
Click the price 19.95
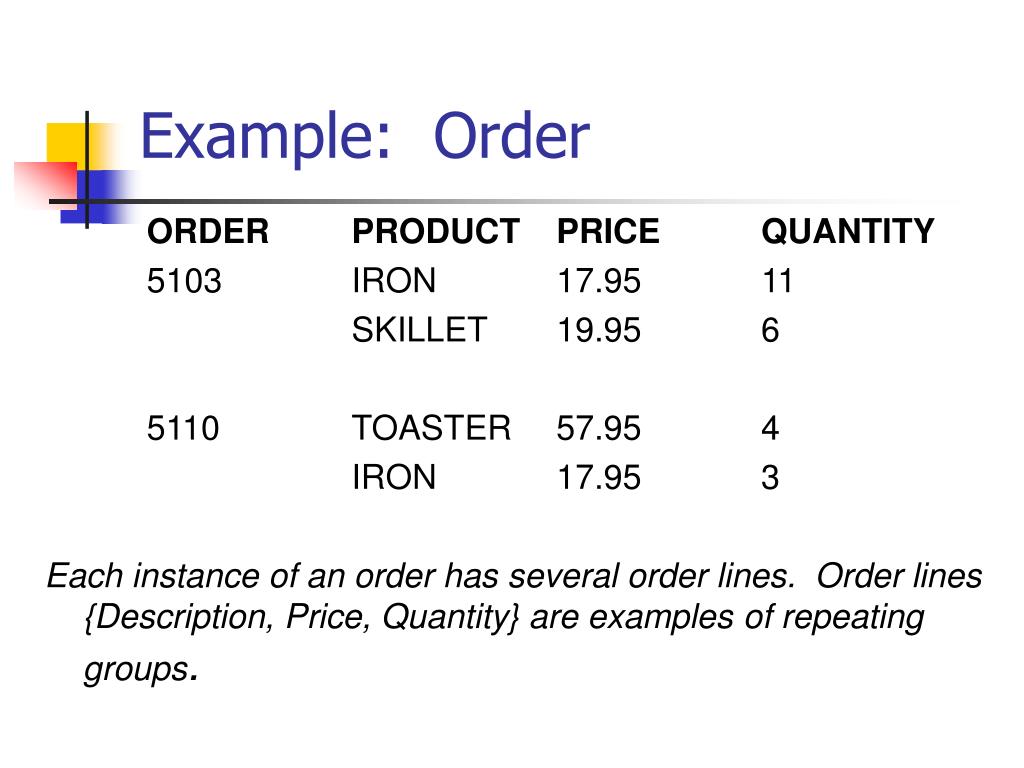point(599,330)
